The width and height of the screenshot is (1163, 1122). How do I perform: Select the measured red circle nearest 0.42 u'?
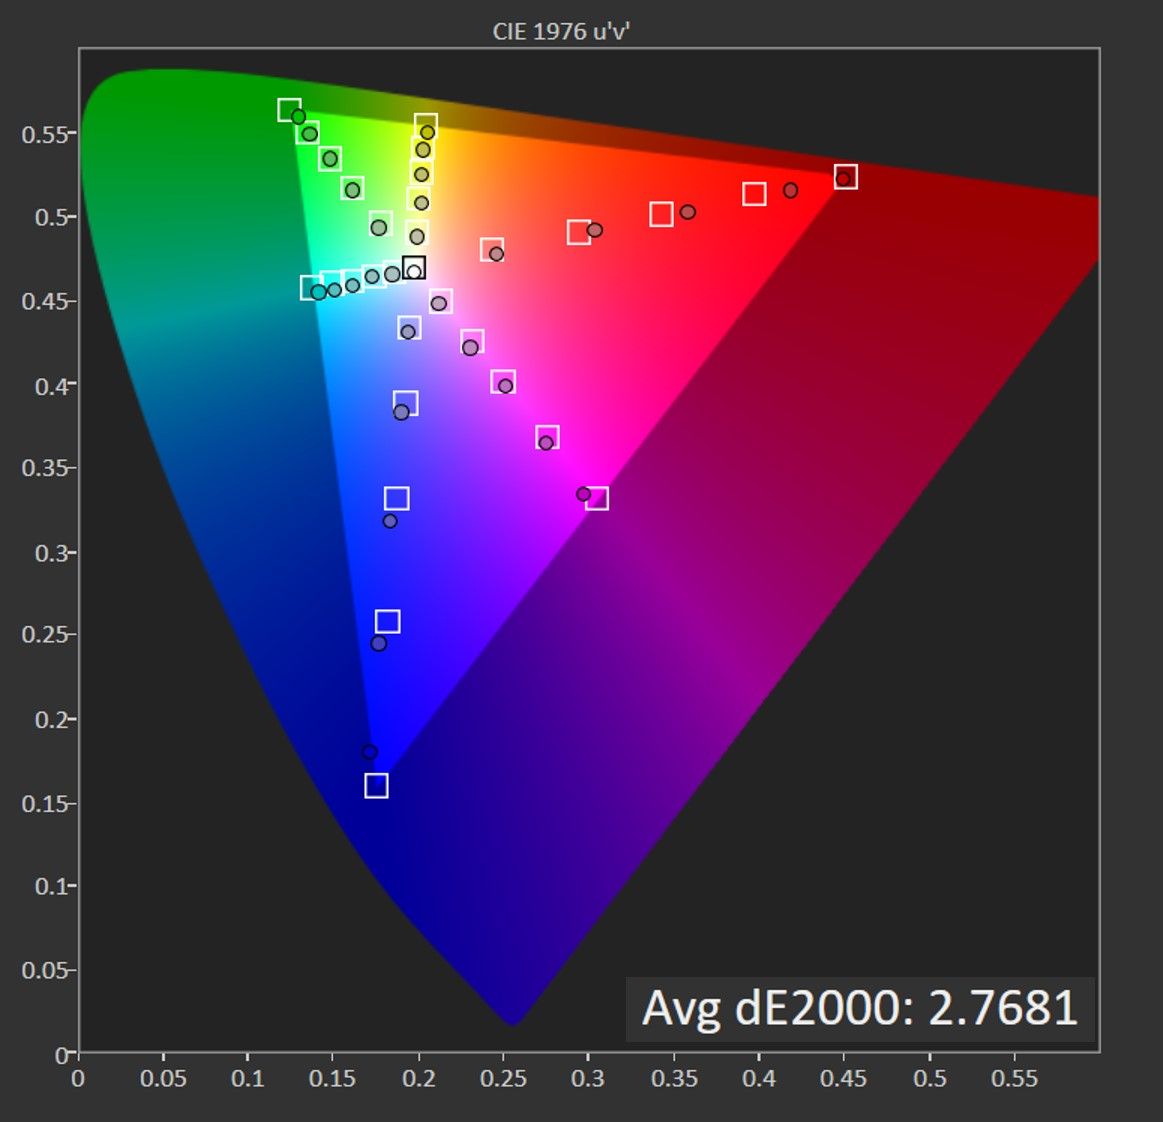[x=791, y=191]
